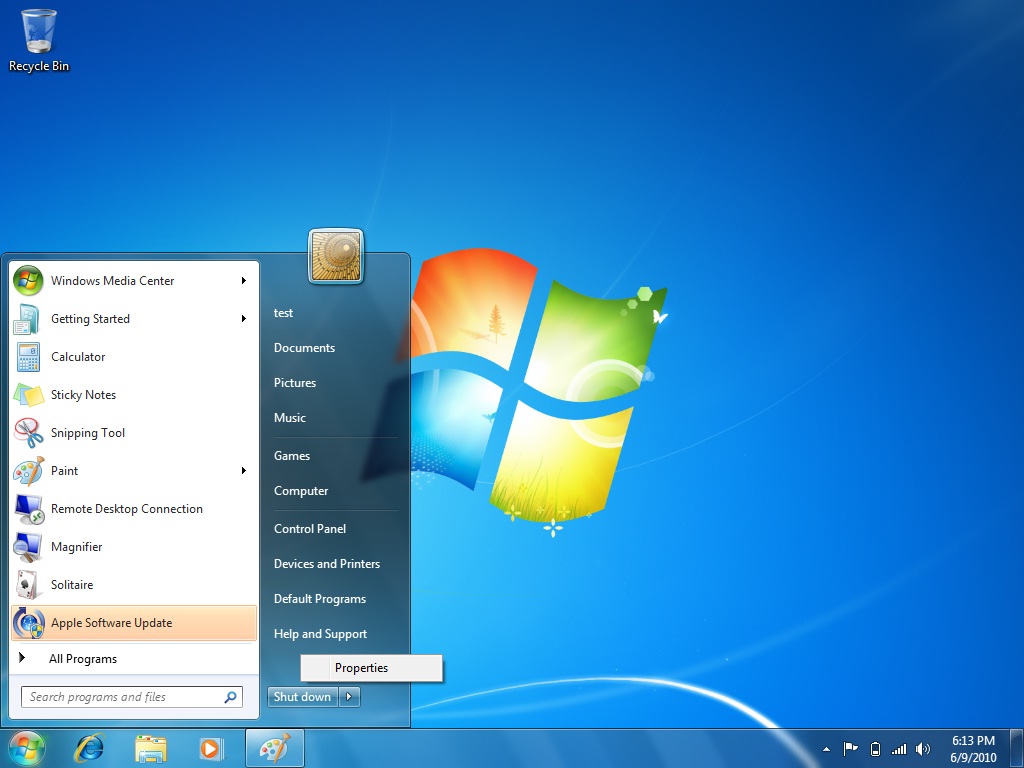Click the user account picture
This screenshot has width=1024, height=768.
[x=336, y=256]
